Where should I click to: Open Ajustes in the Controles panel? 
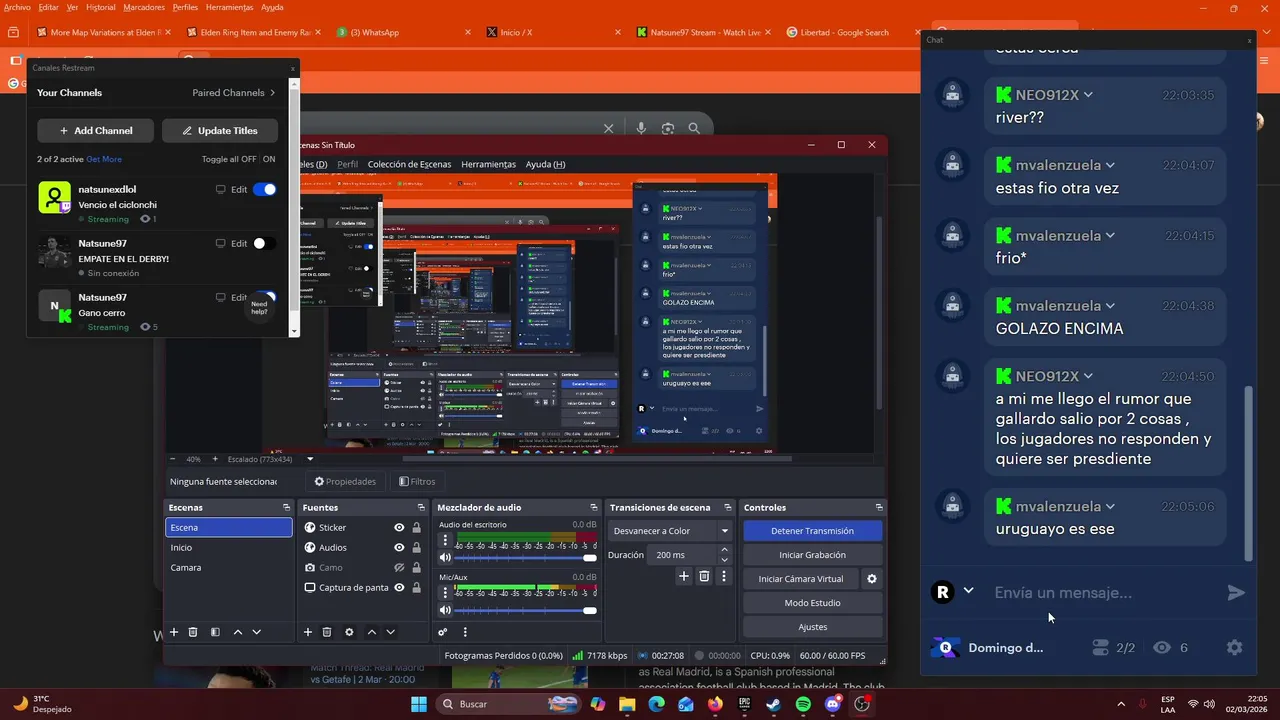coord(812,627)
